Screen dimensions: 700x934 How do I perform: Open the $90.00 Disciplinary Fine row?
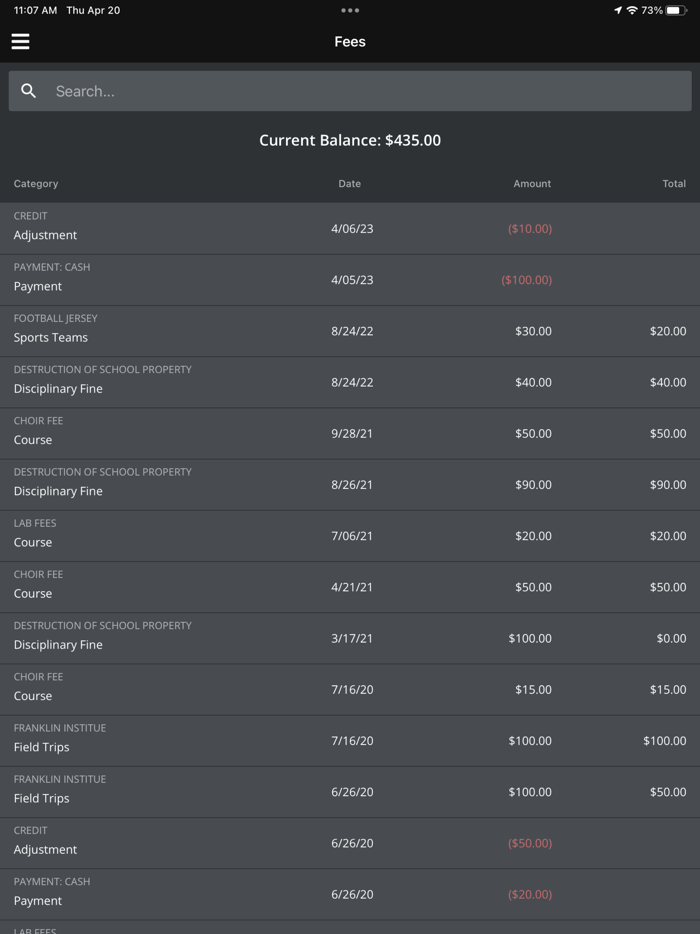[350, 485]
